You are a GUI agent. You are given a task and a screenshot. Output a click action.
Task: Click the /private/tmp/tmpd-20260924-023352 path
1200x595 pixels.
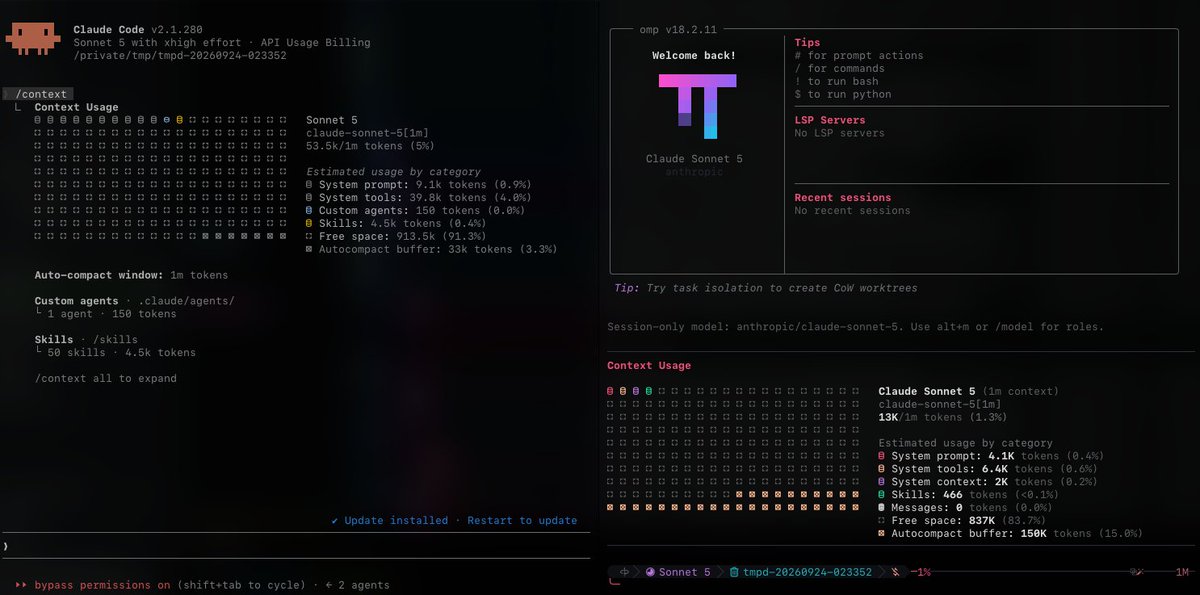pos(180,56)
